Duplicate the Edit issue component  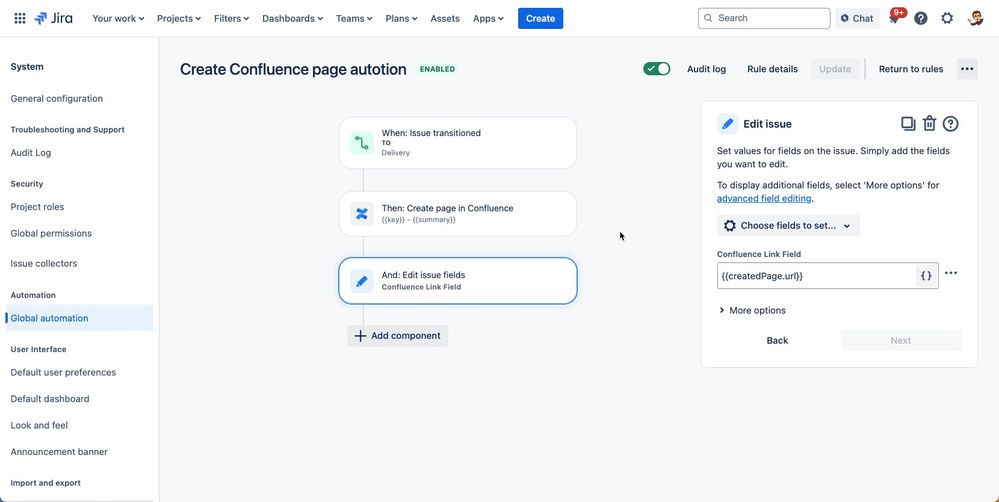click(x=908, y=124)
